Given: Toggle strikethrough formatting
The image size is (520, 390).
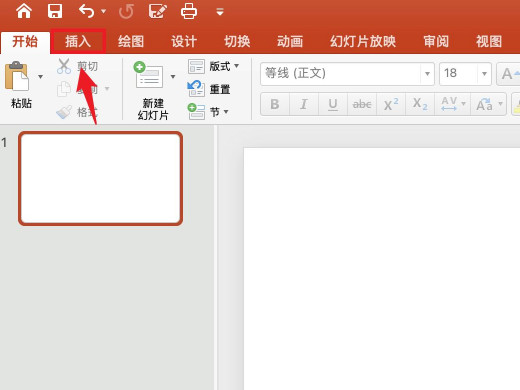Looking at the screenshot, I should (362, 104).
